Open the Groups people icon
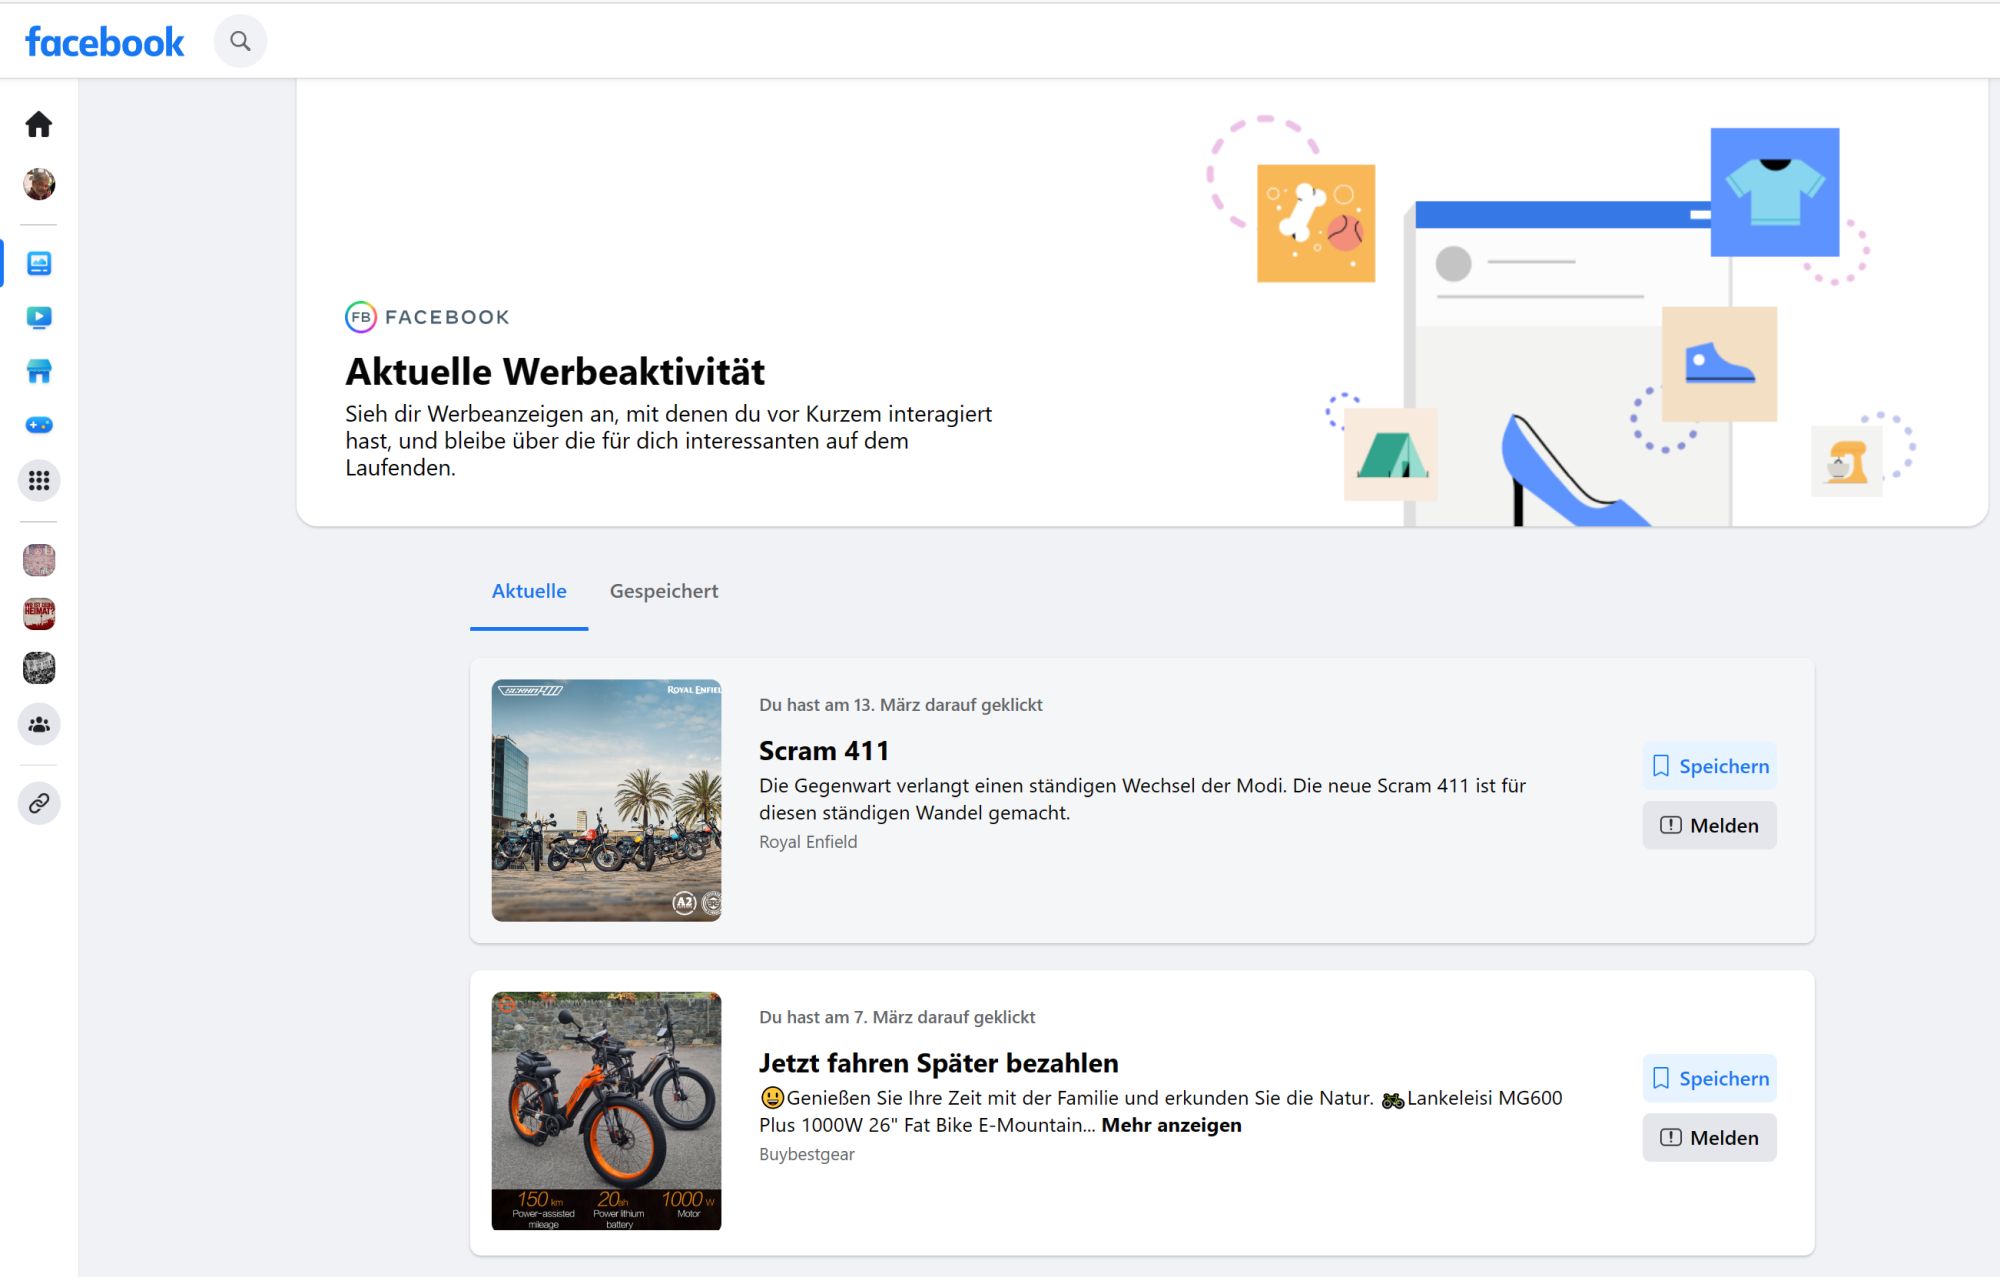The width and height of the screenshot is (2000, 1277). 39,724
